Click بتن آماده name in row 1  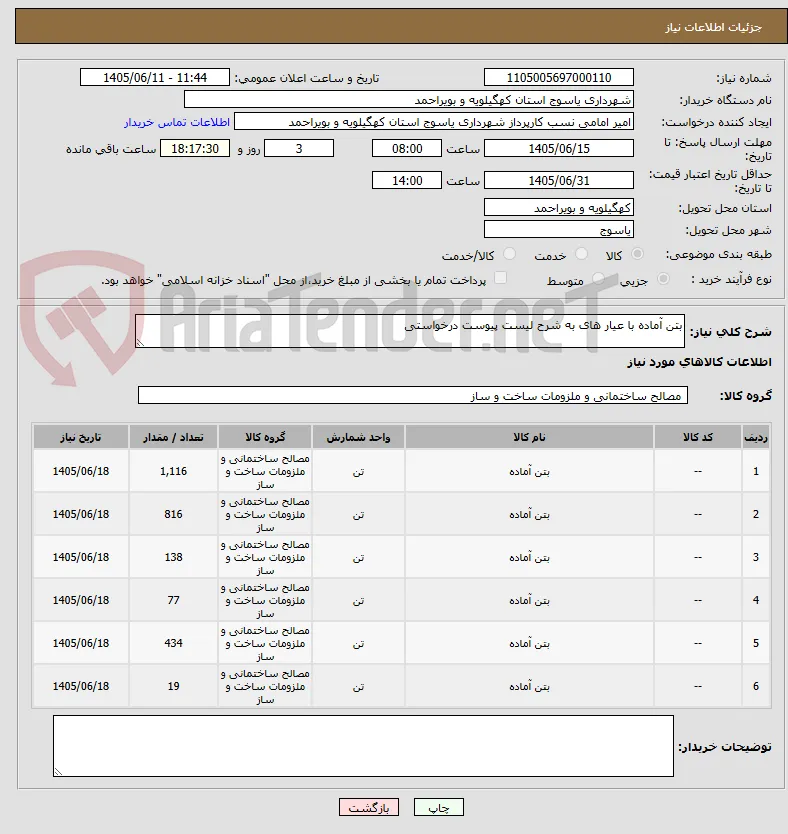coord(529,471)
